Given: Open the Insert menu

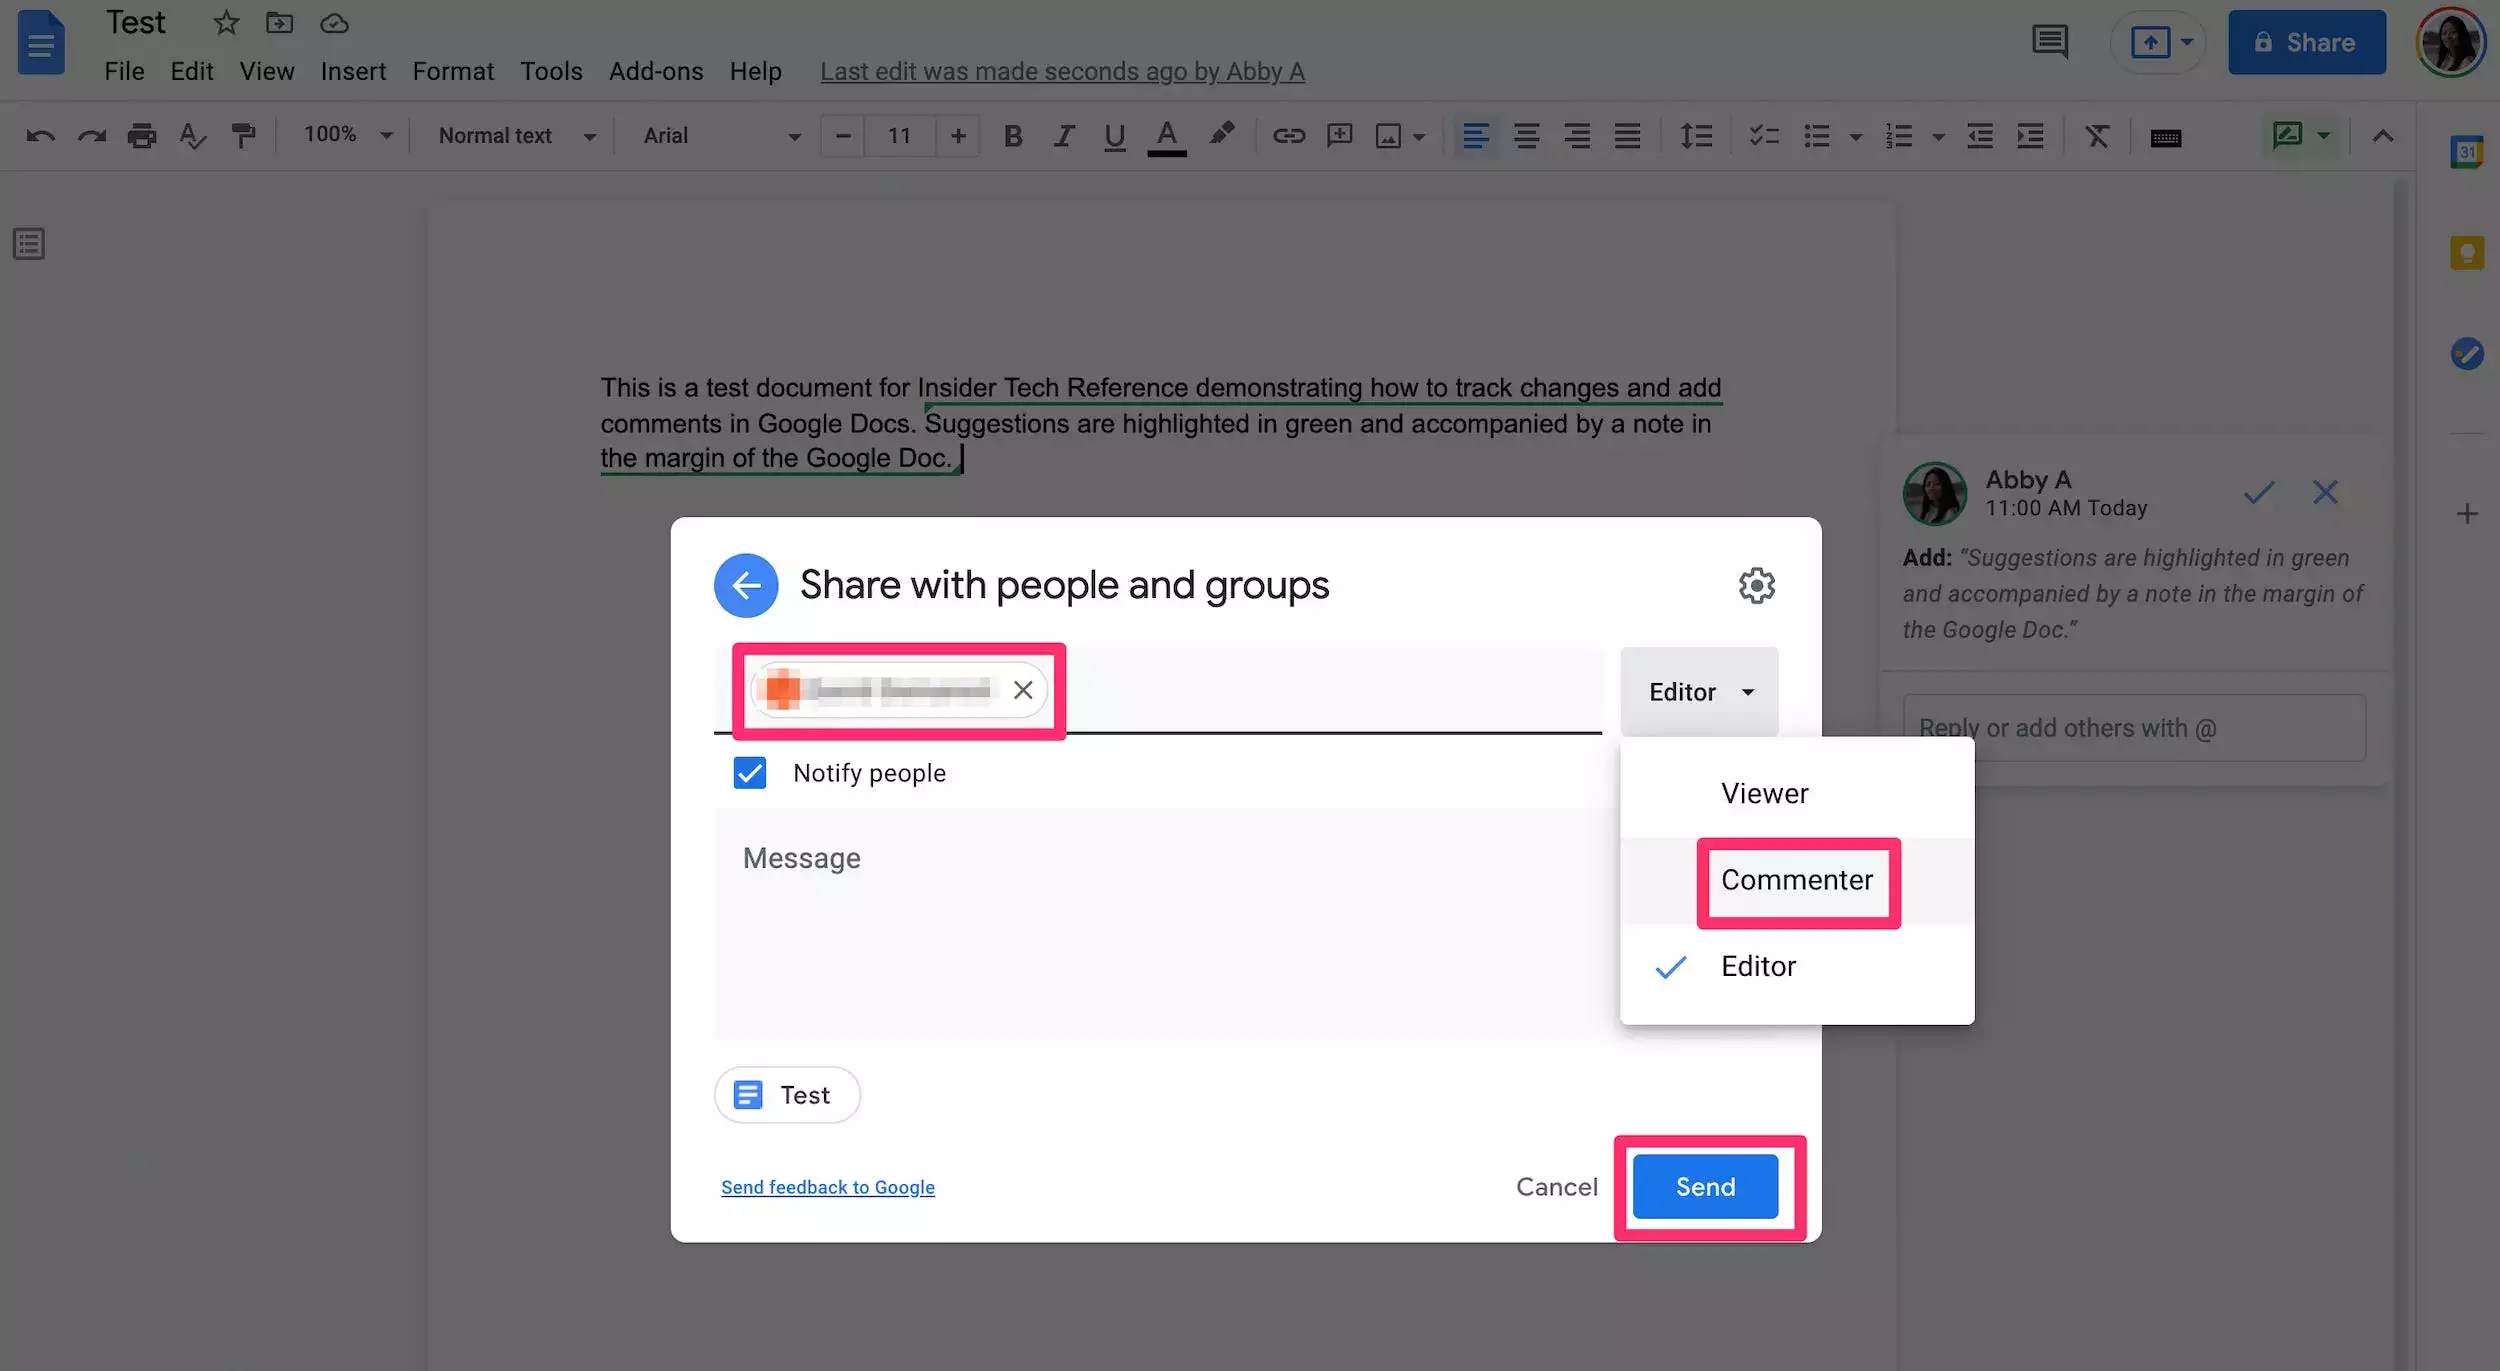Looking at the screenshot, I should [x=353, y=72].
